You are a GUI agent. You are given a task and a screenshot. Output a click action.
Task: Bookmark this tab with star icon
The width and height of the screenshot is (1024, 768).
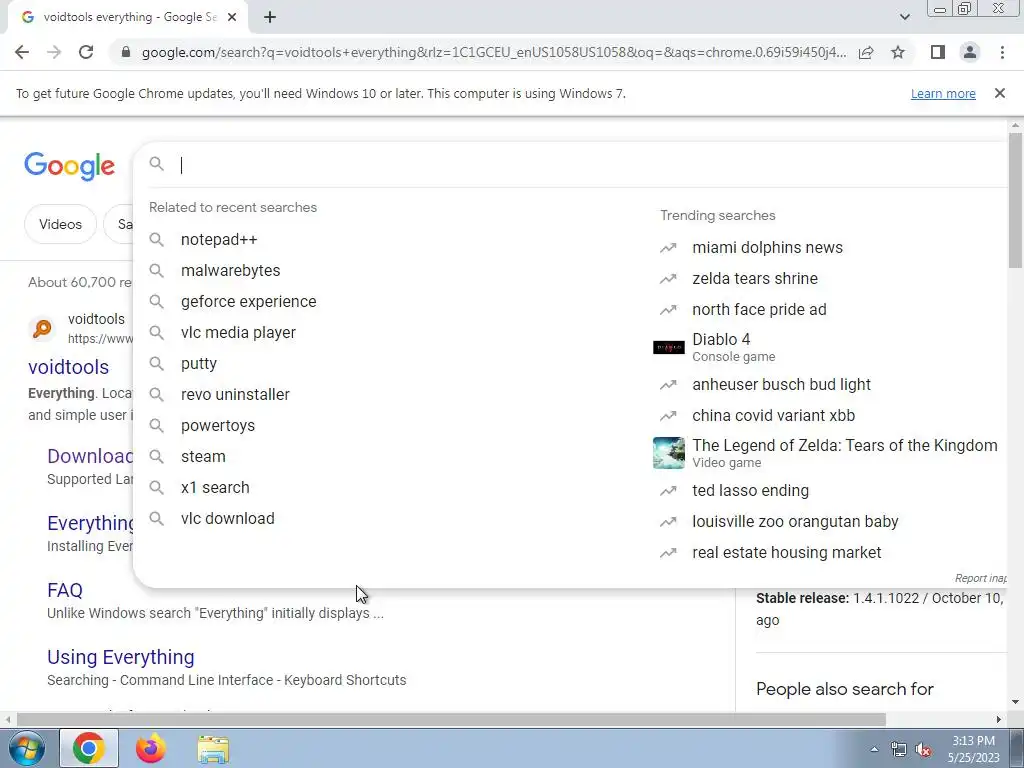(x=898, y=52)
